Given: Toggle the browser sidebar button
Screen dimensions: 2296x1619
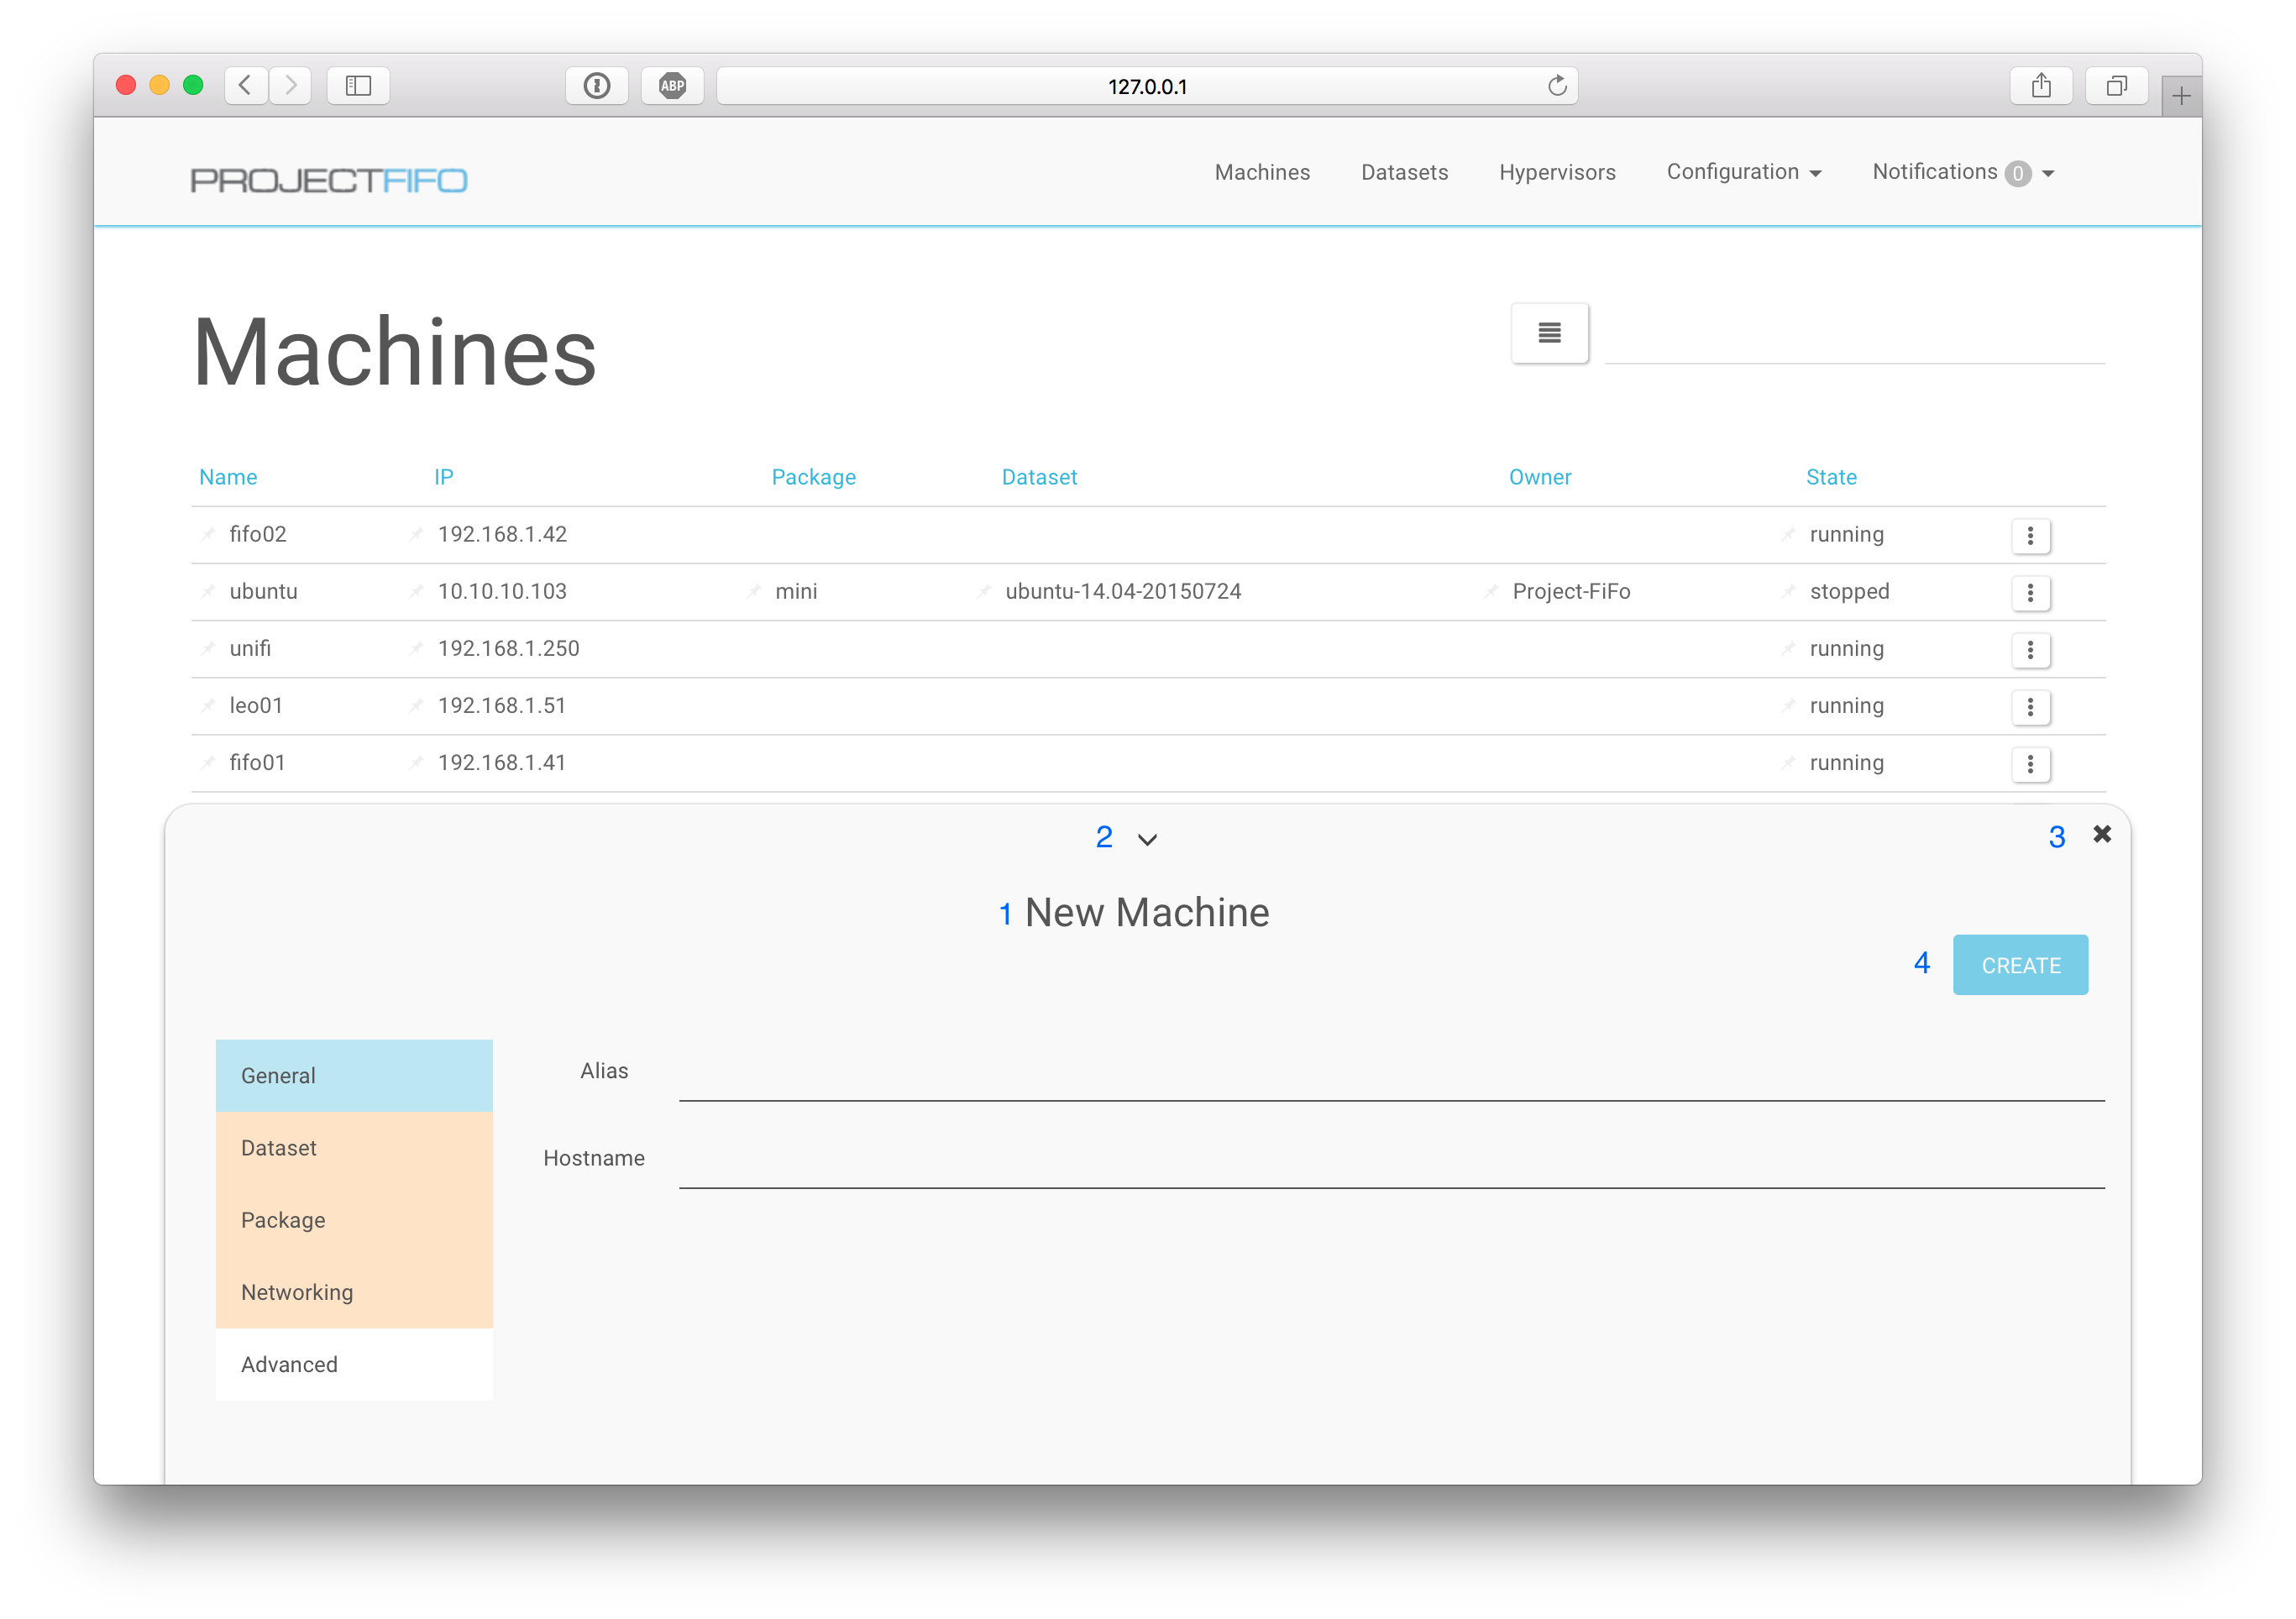Looking at the screenshot, I should pos(358,86).
